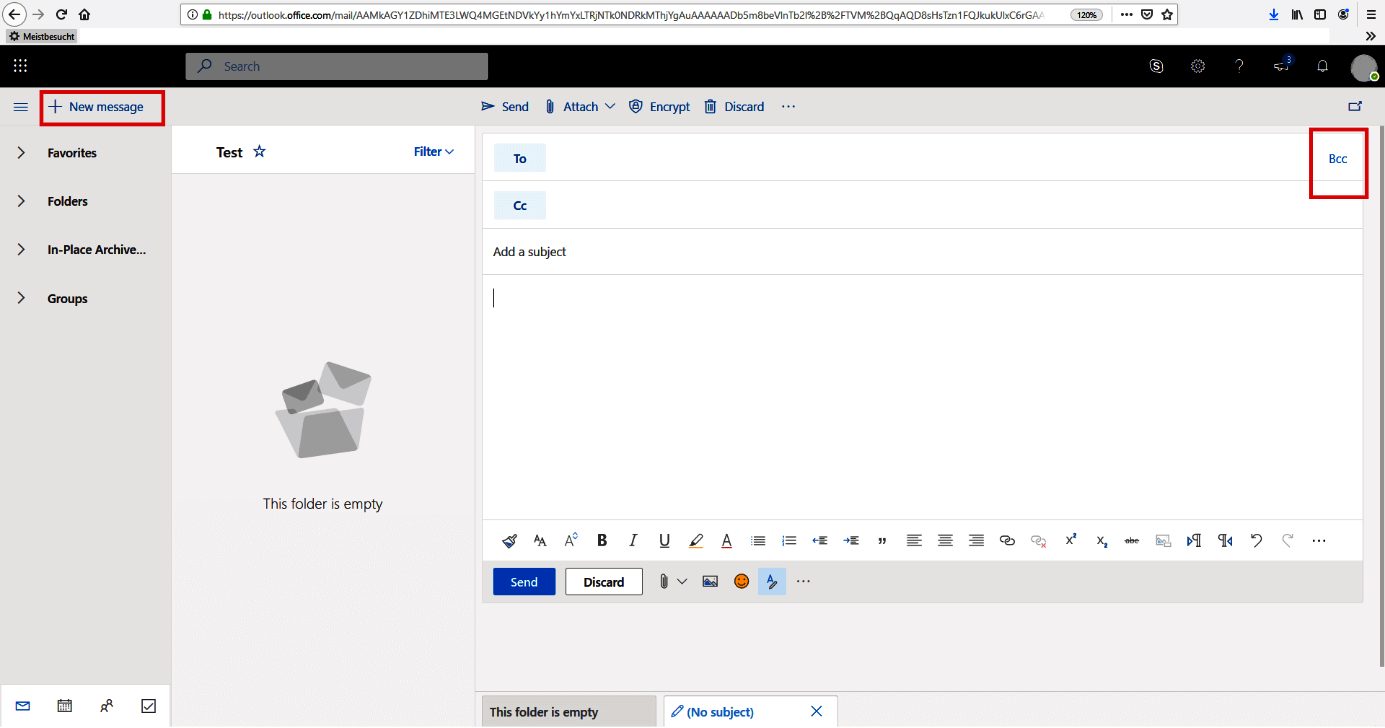Toggle italic formatting
The image size is (1385, 728).
tap(633, 540)
